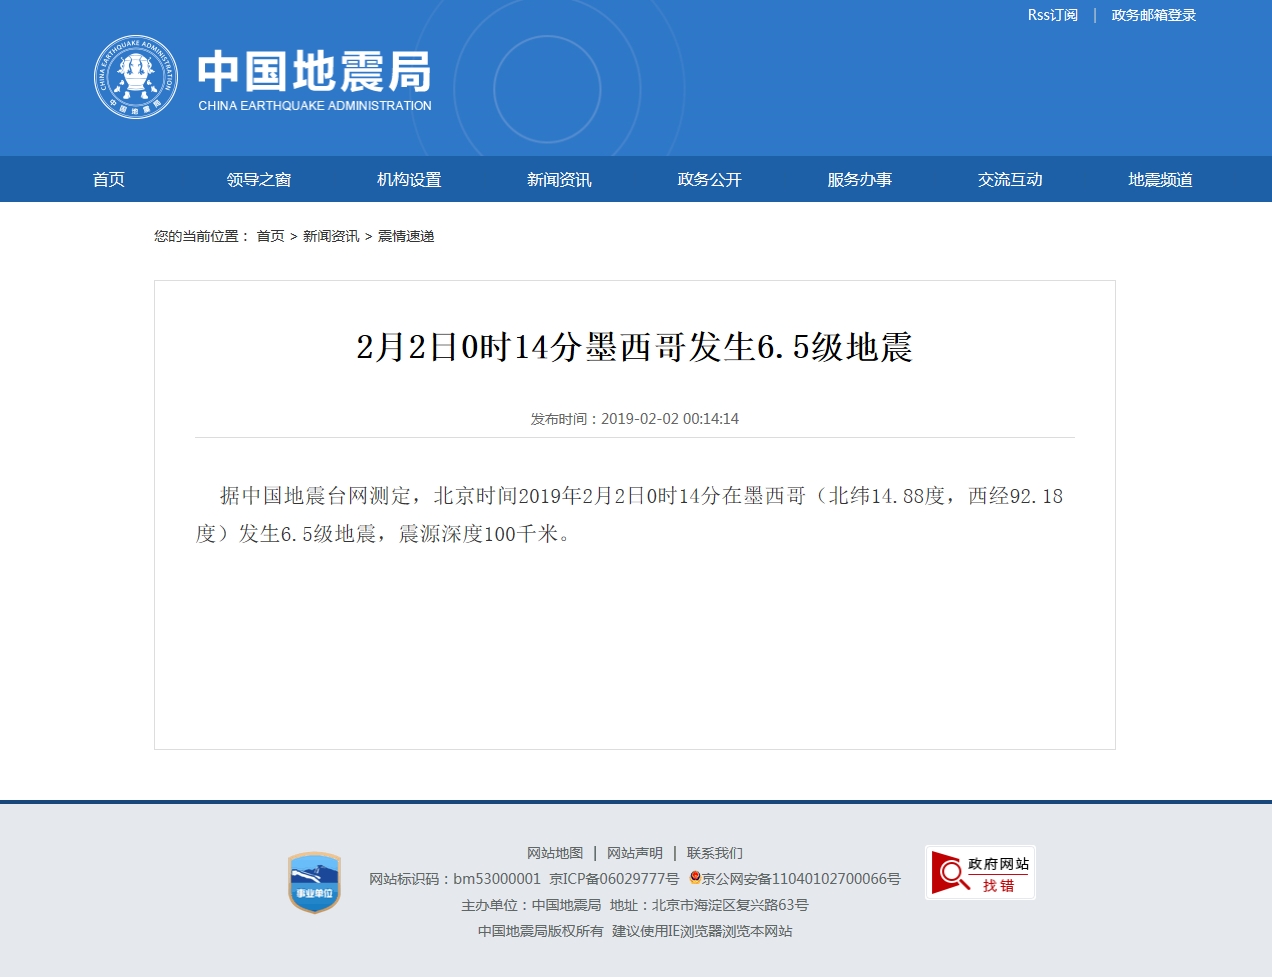The height and width of the screenshot is (977, 1272).
Task: Open the 联系我们 footer link
Action: tap(714, 853)
